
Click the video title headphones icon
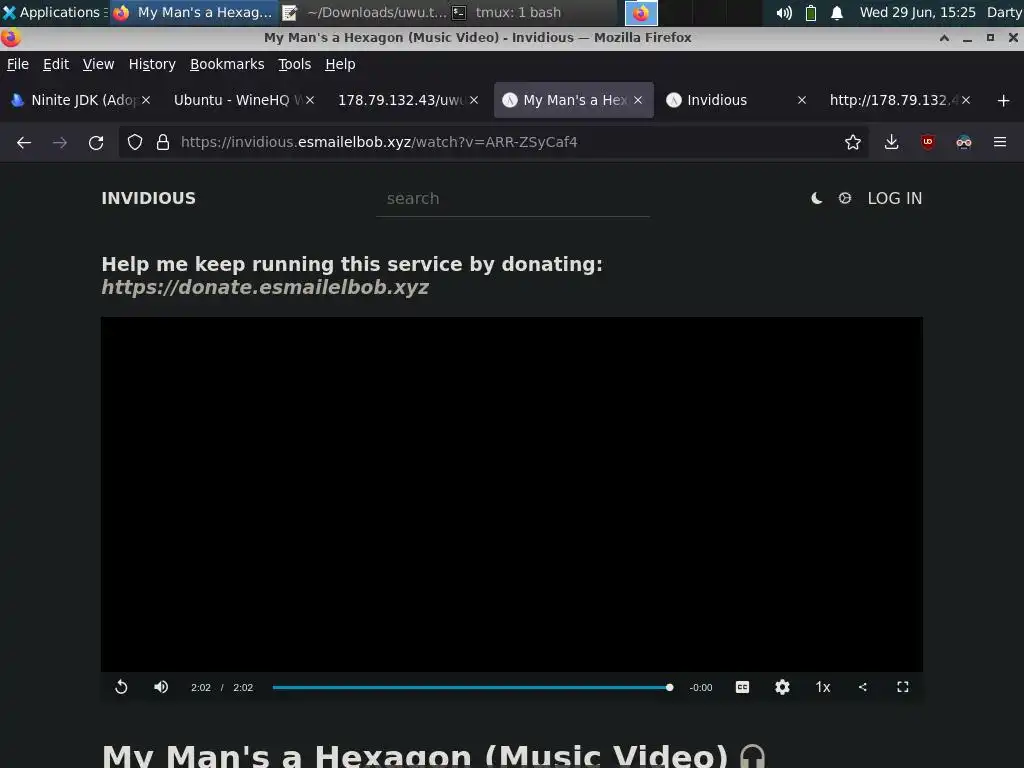[752, 757]
